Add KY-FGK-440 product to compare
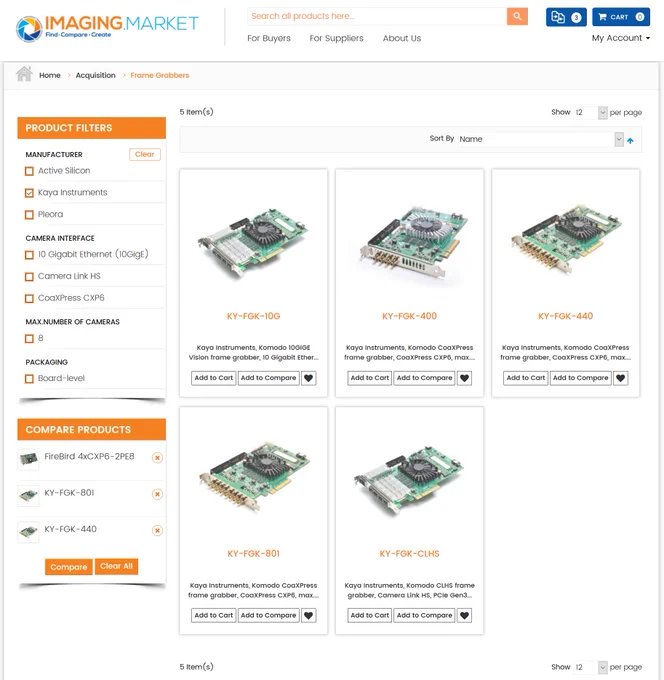664x680 pixels. pos(580,378)
